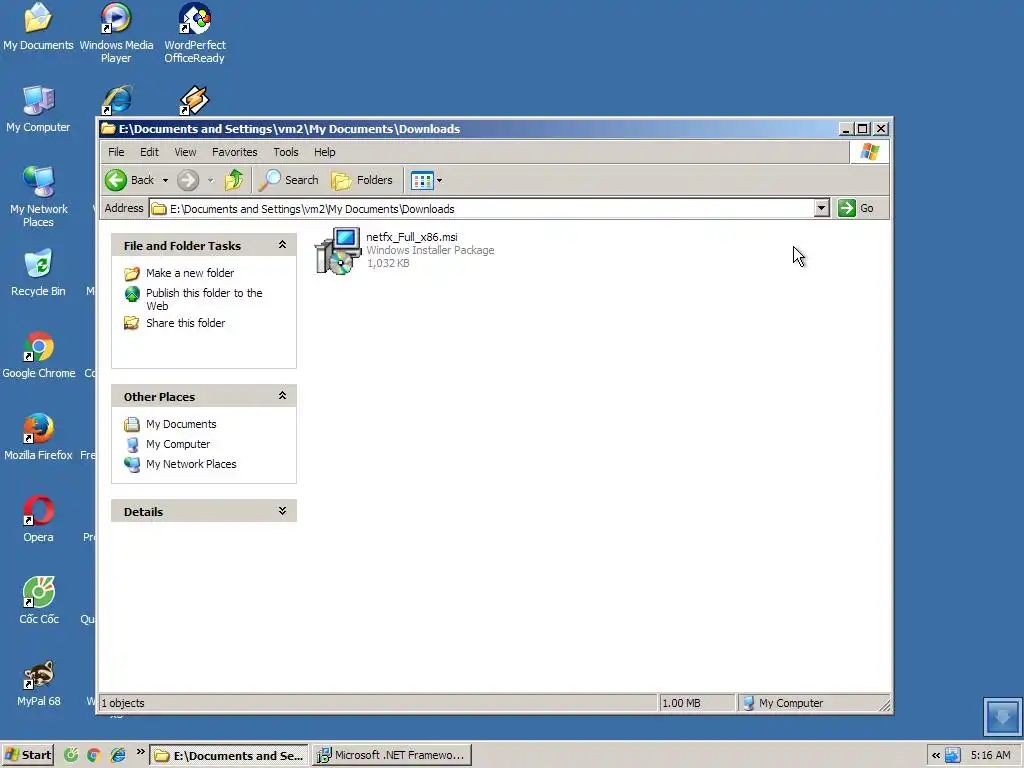This screenshot has height=768, width=1024.
Task: Click the clock showing 5:16 AM
Action: (x=990, y=756)
